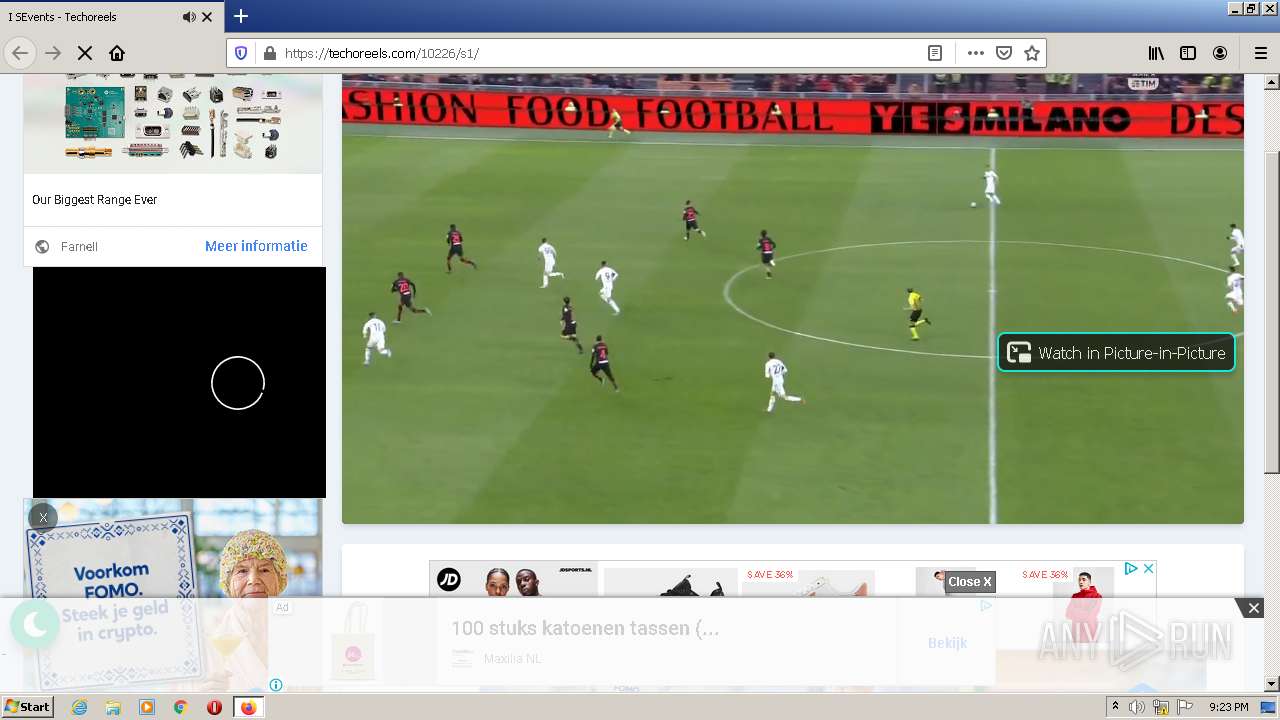Go forward to the next page
The height and width of the screenshot is (720, 1280).
point(53,53)
